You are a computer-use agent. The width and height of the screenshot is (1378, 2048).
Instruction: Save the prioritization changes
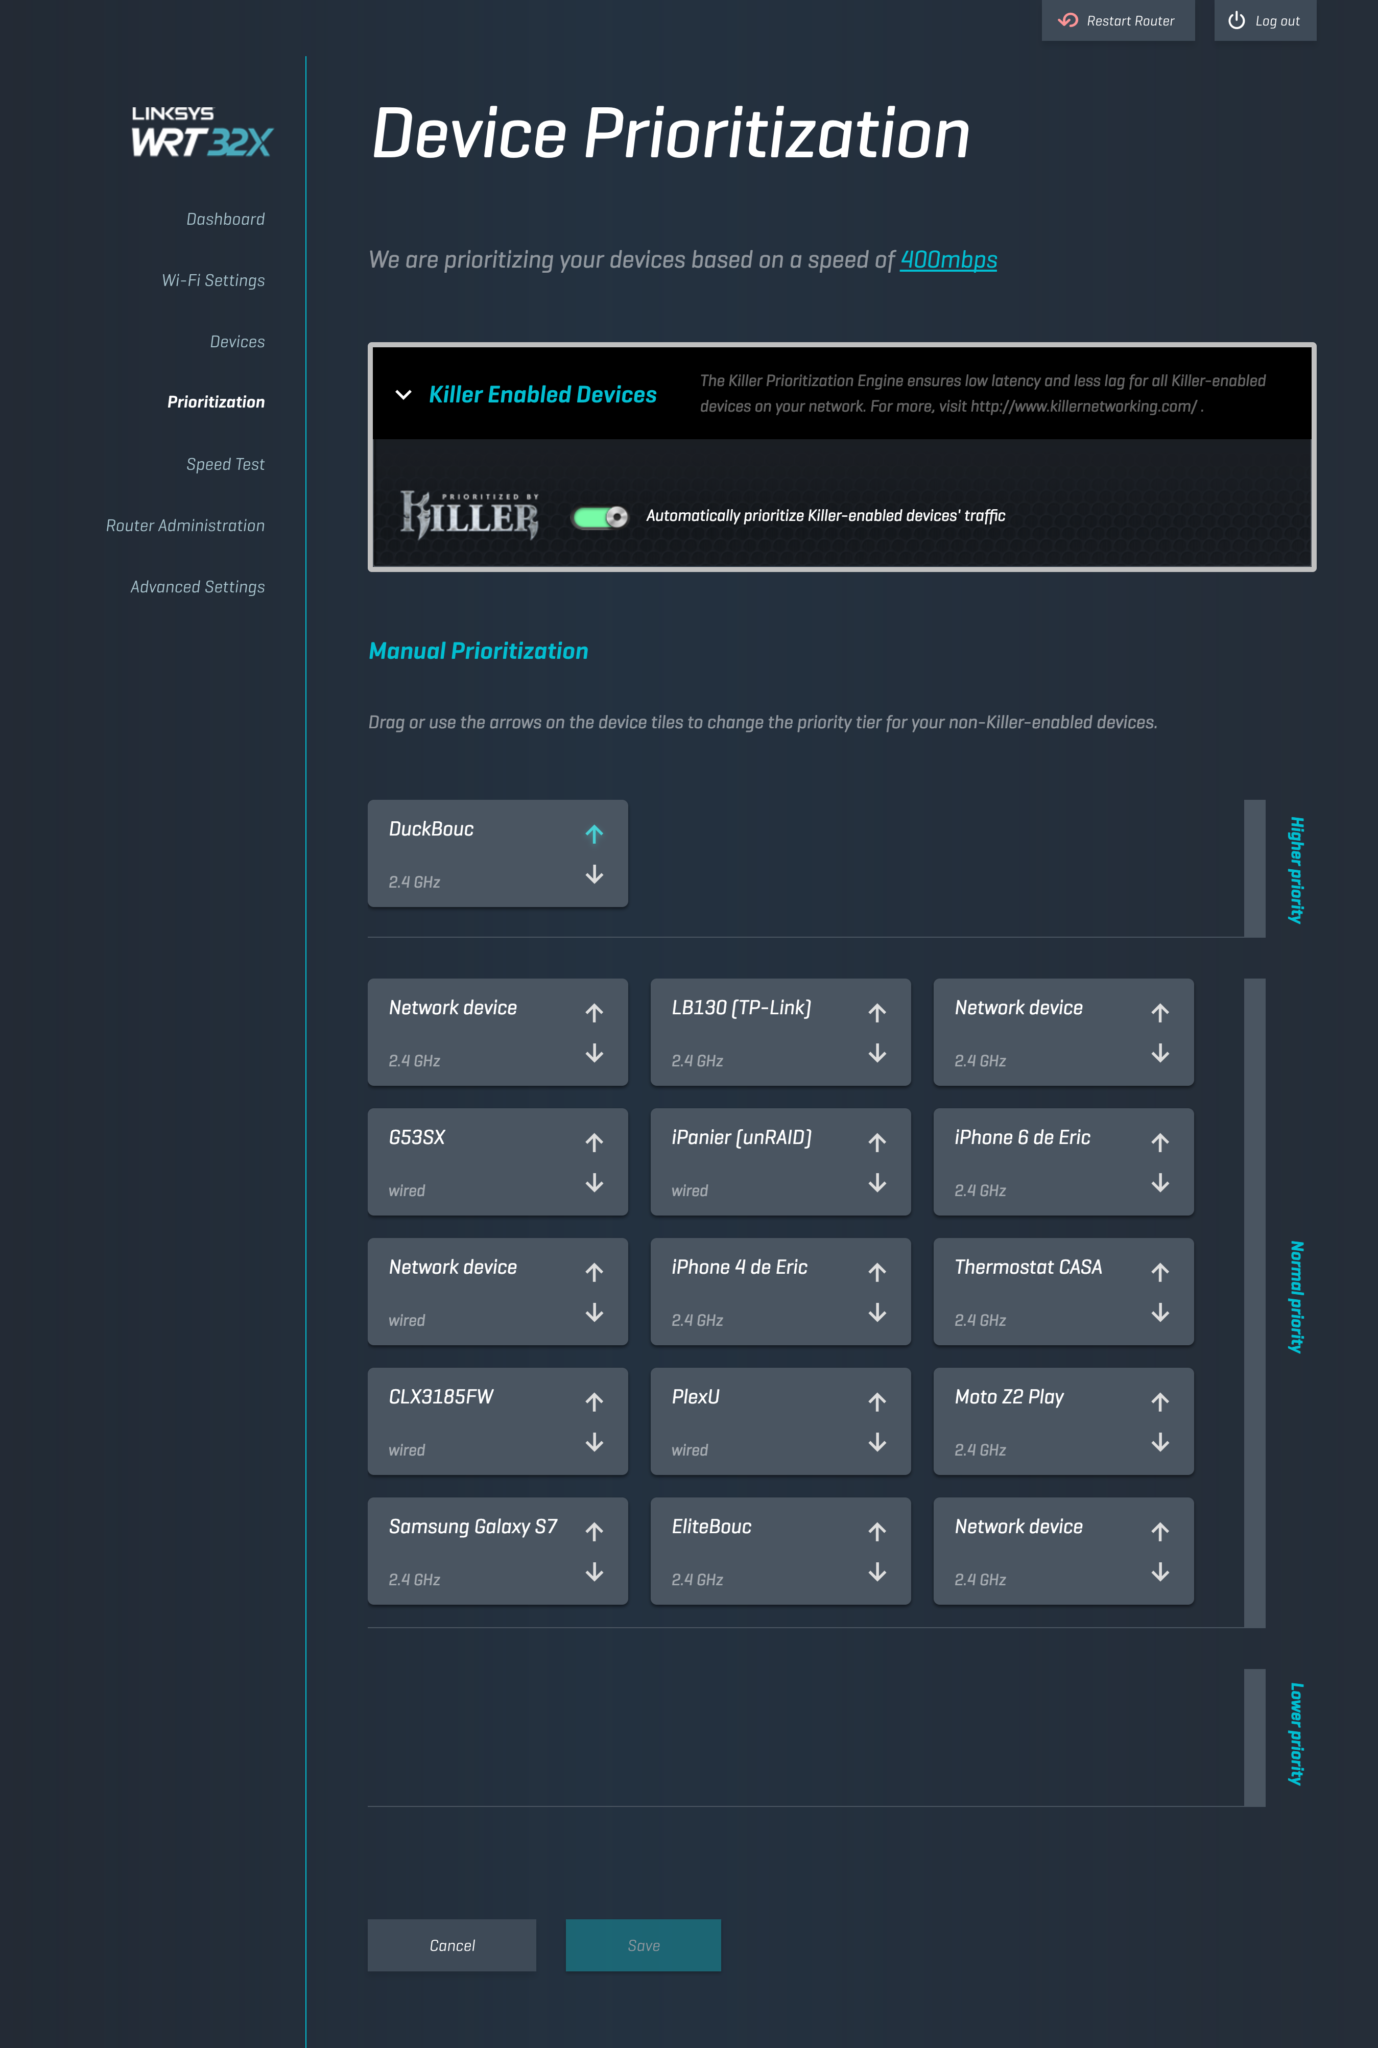click(643, 1945)
